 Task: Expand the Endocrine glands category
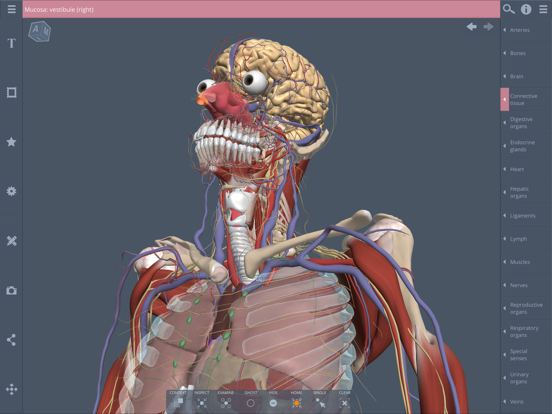[x=526, y=146]
